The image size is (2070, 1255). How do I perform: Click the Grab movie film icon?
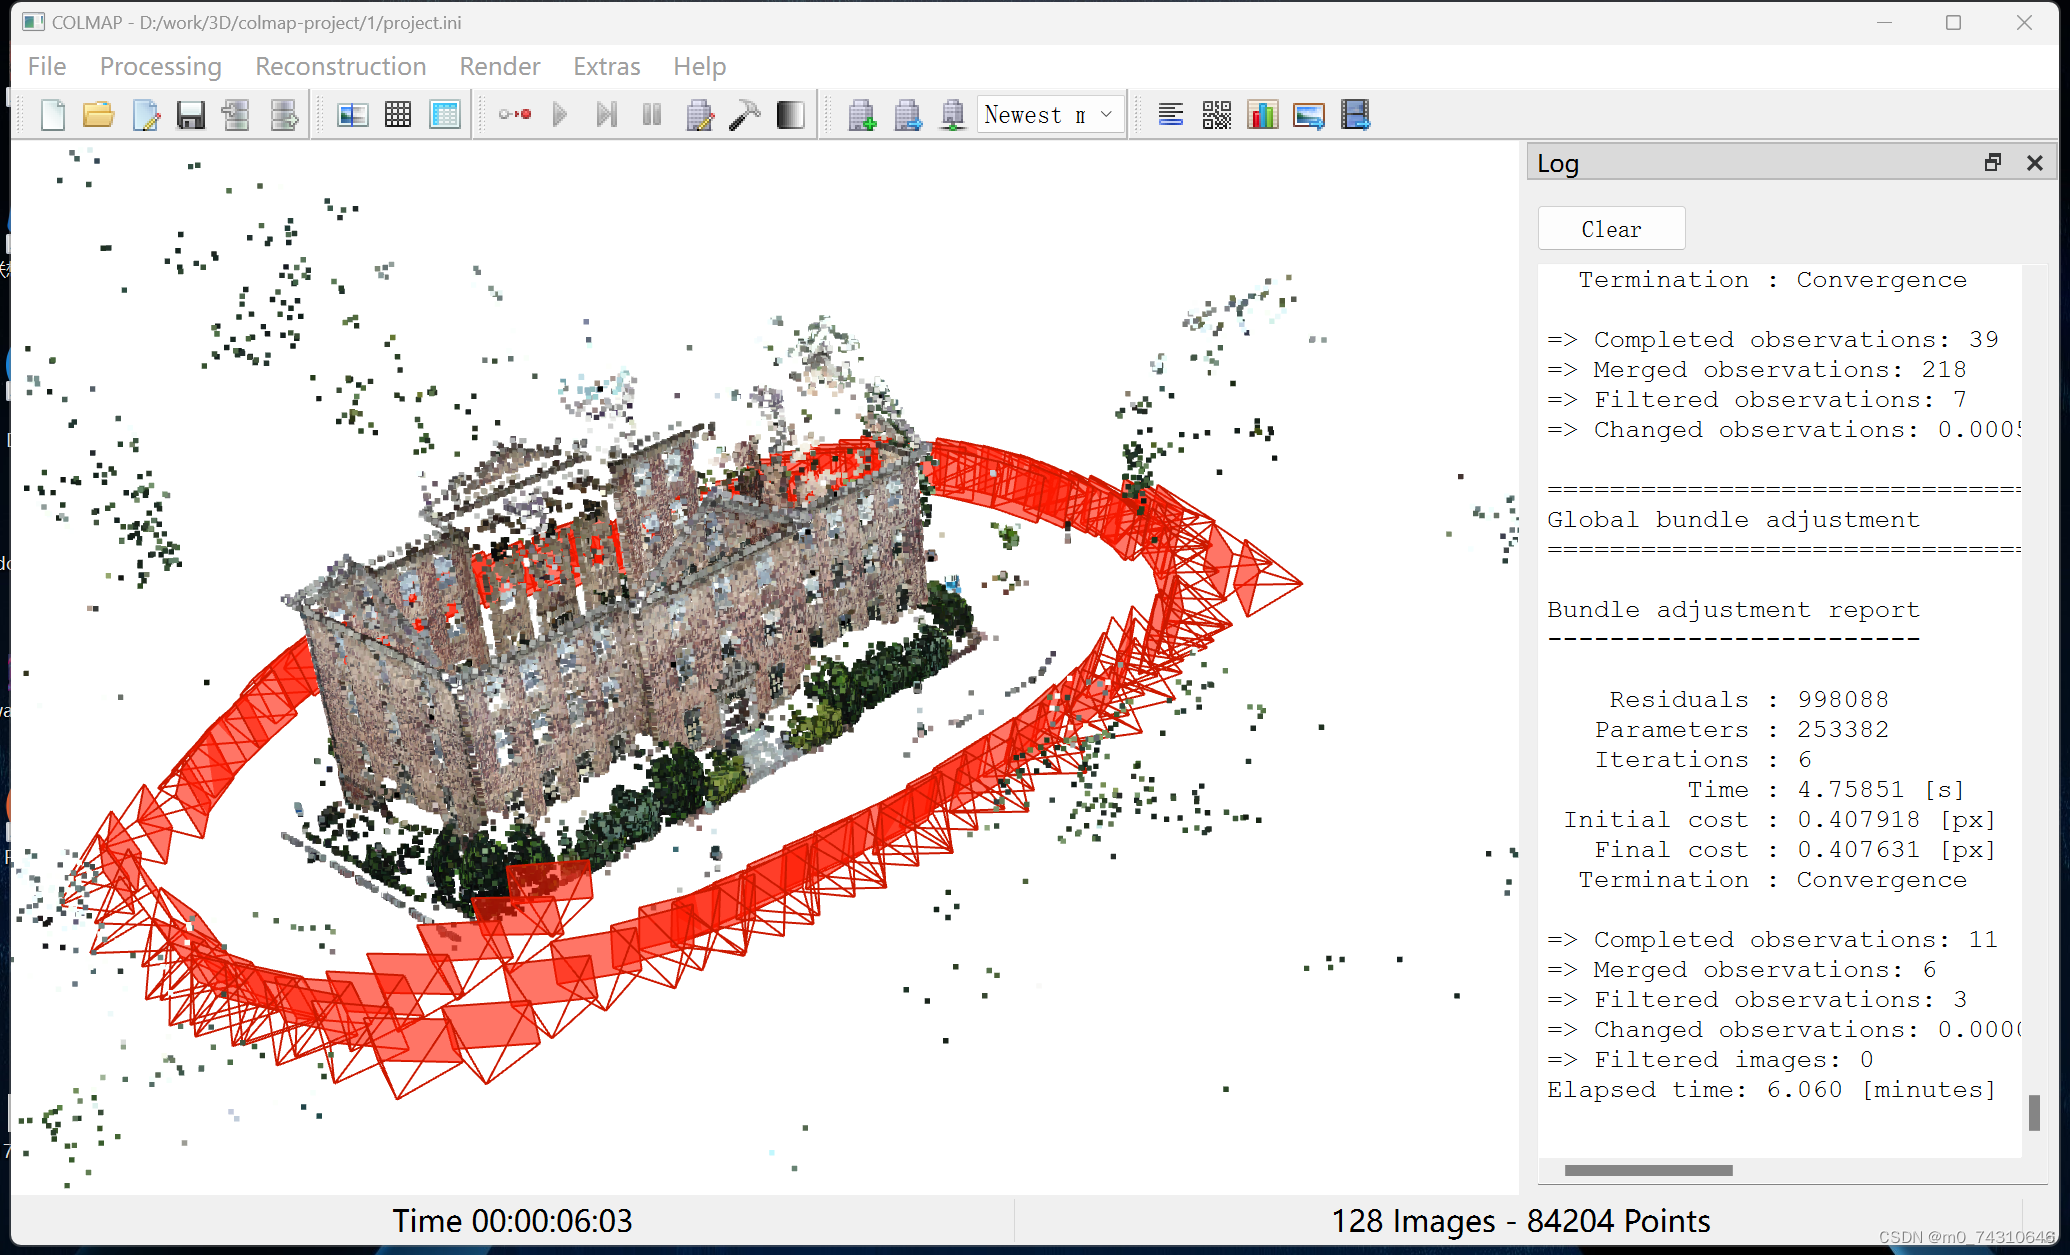[x=1355, y=115]
